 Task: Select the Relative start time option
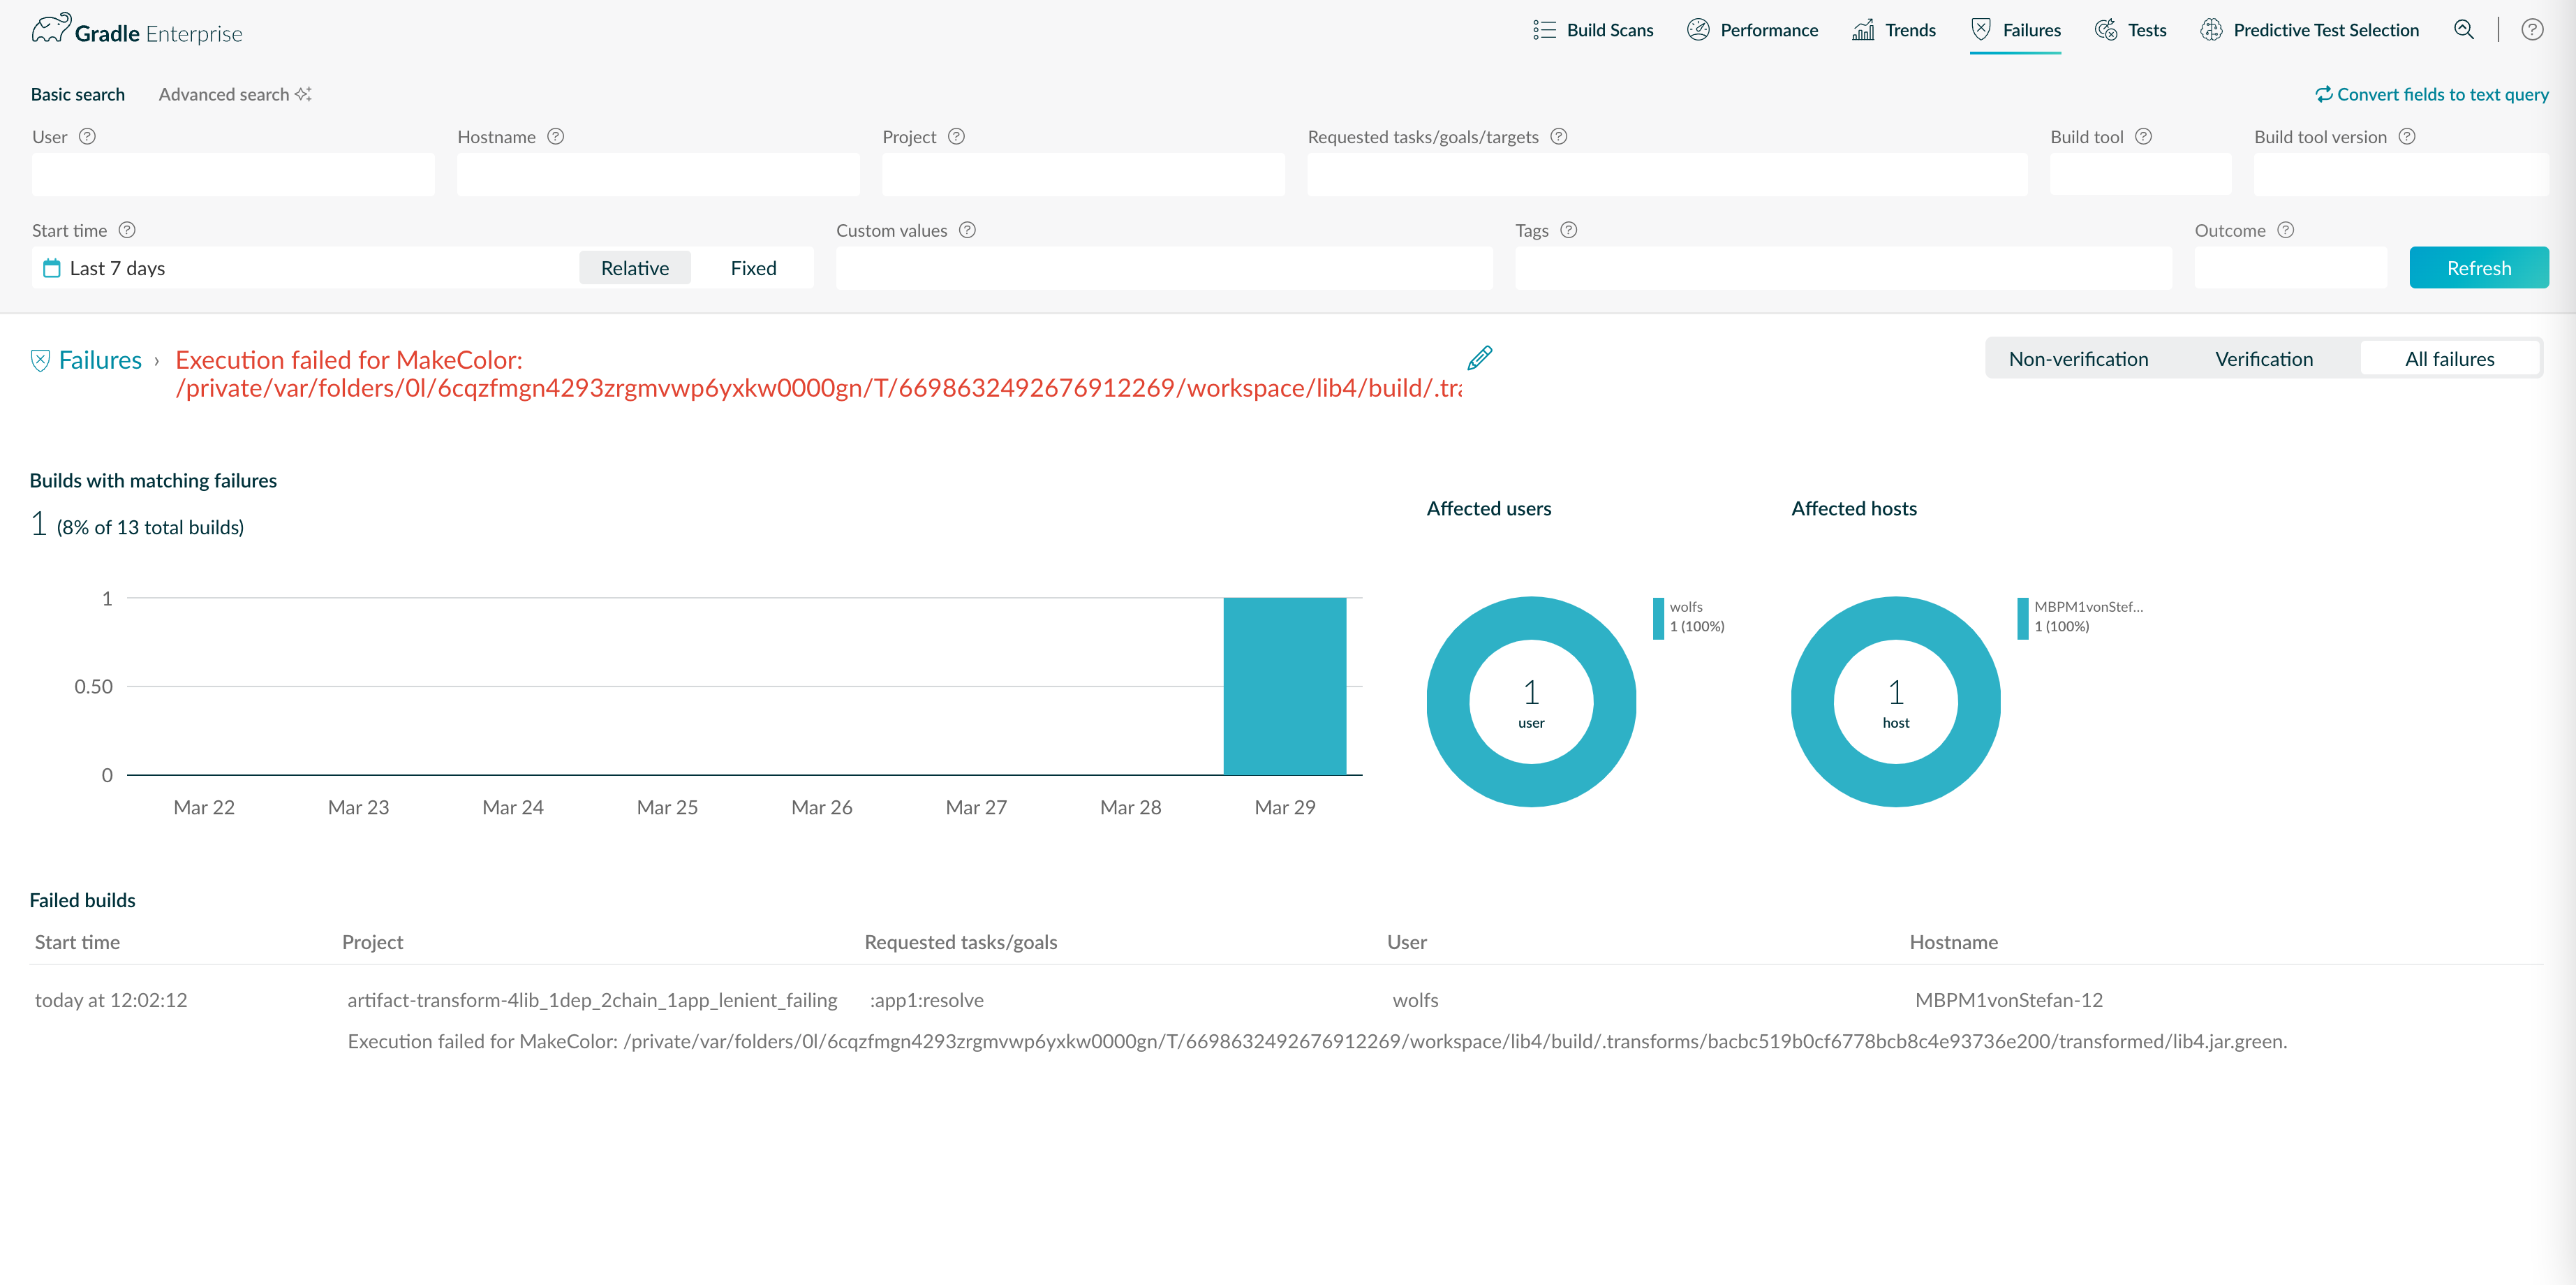[635, 268]
